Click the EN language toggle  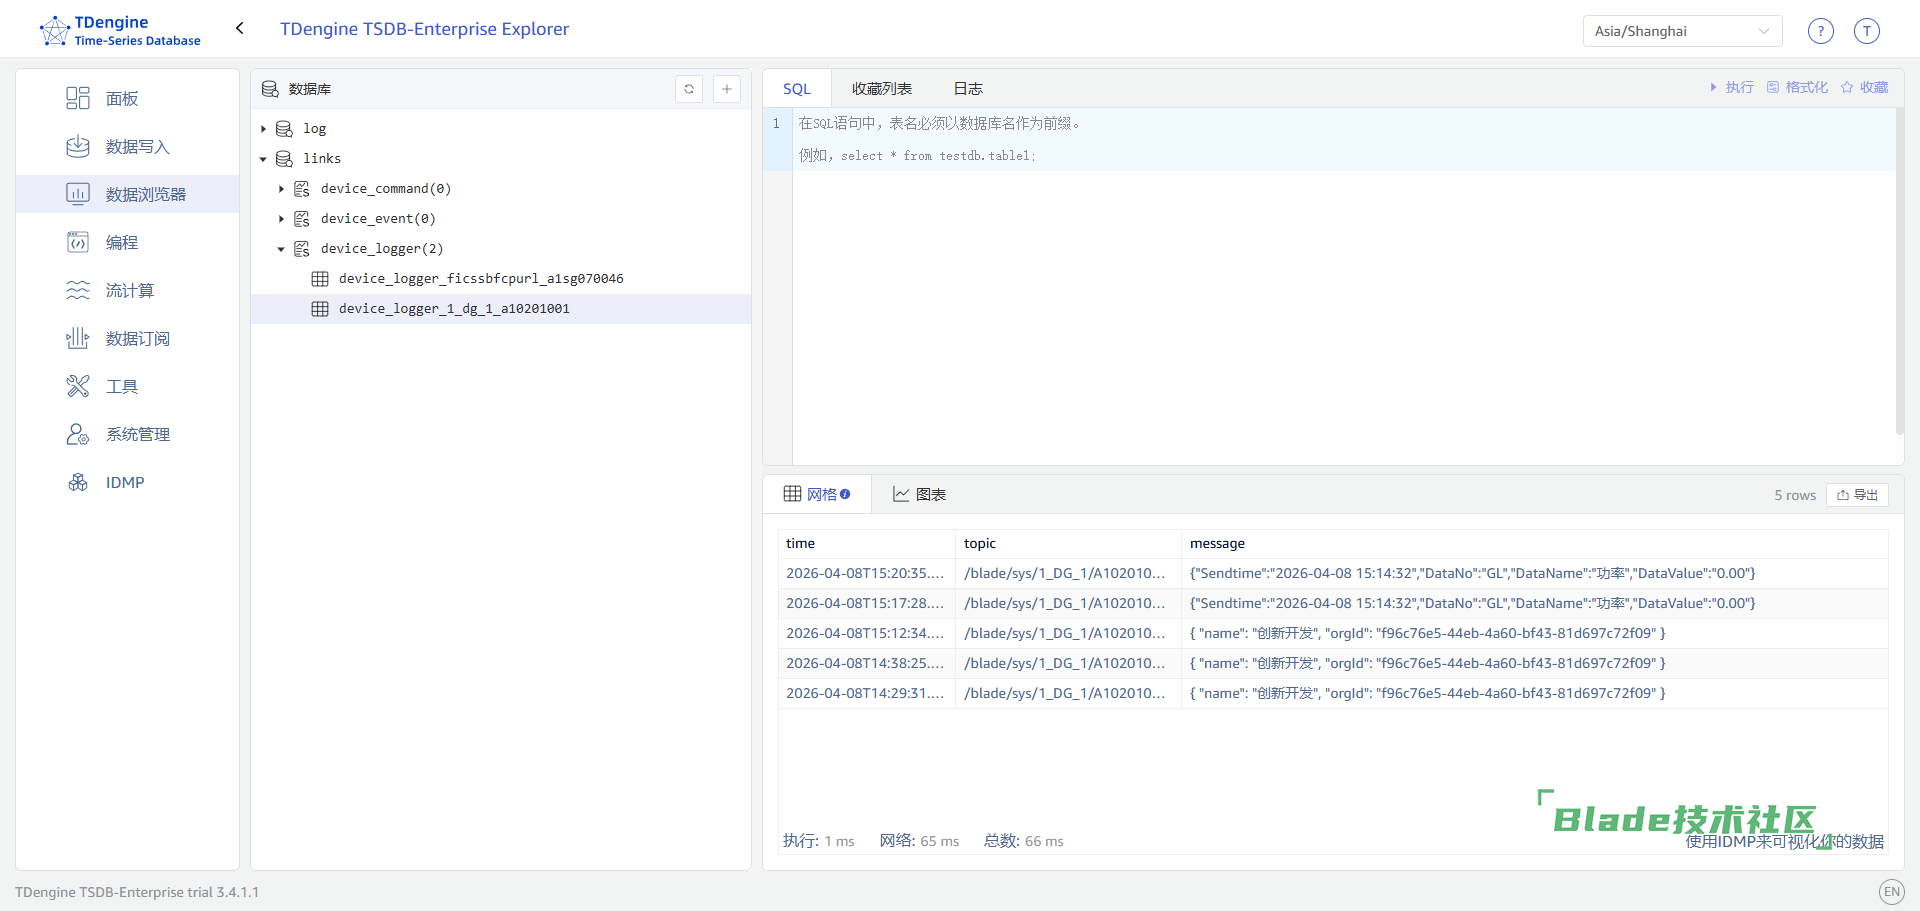(1891, 892)
